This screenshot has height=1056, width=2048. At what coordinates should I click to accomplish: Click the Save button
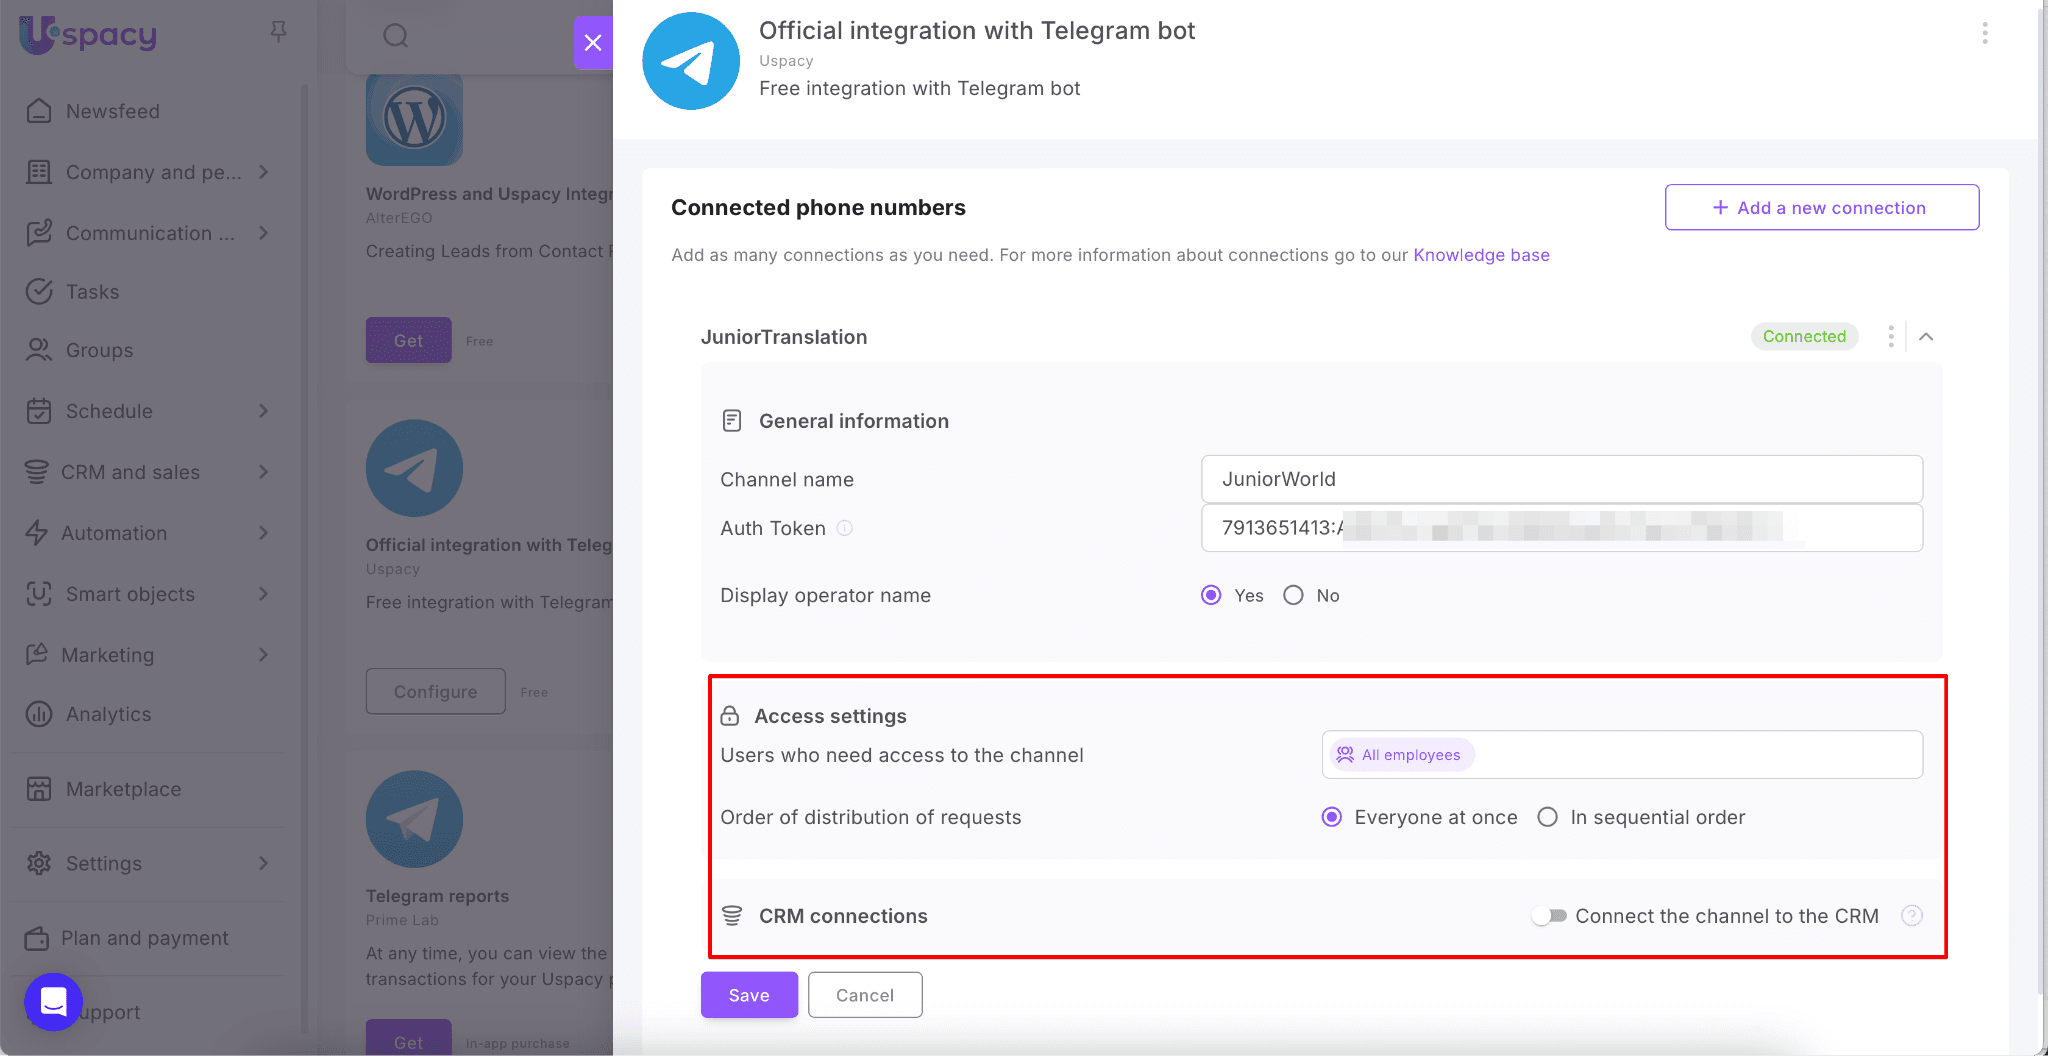[749, 995]
